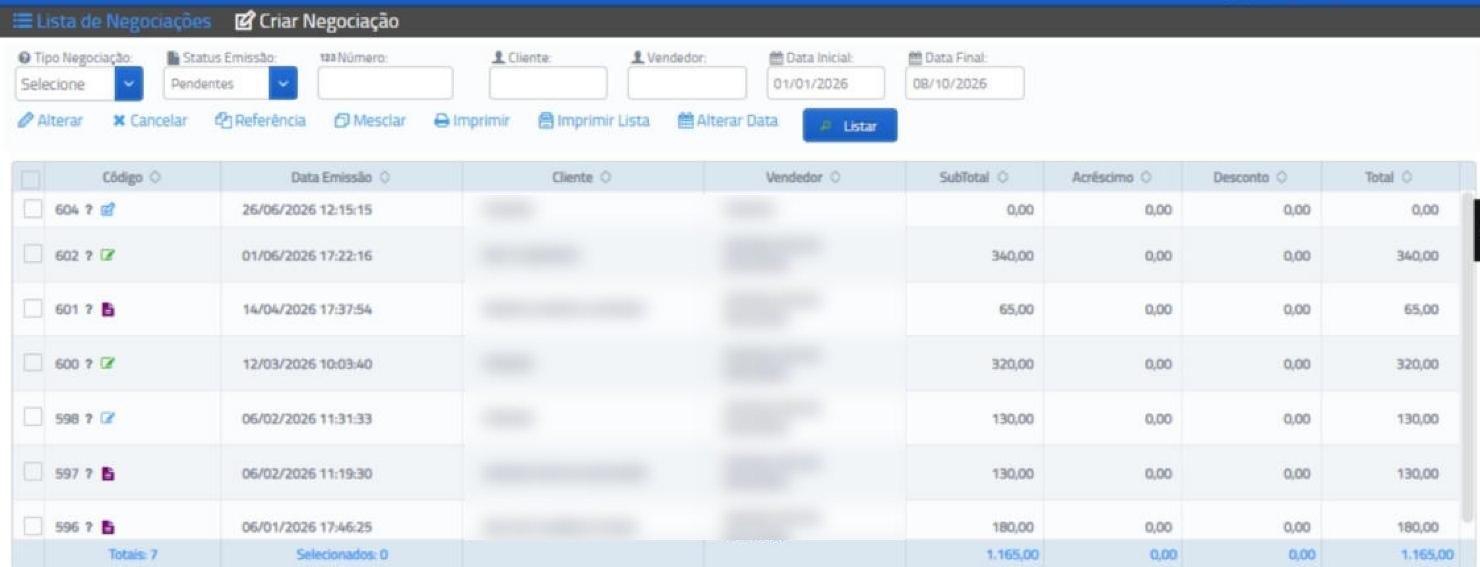Screen dimensions: 1480x567
Task: Focus the Número input field
Action: (385, 84)
